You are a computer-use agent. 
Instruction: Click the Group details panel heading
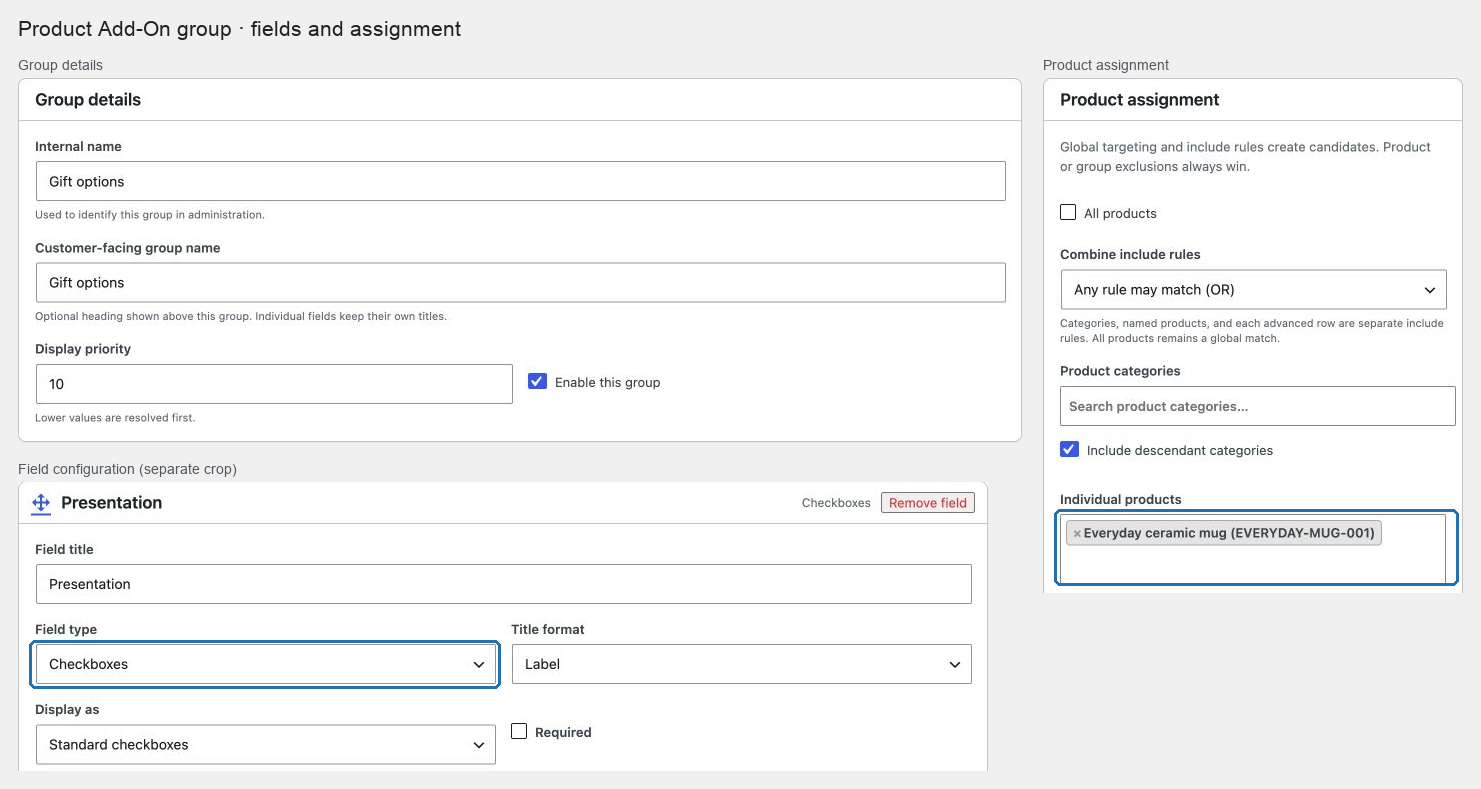tap(88, 100)
